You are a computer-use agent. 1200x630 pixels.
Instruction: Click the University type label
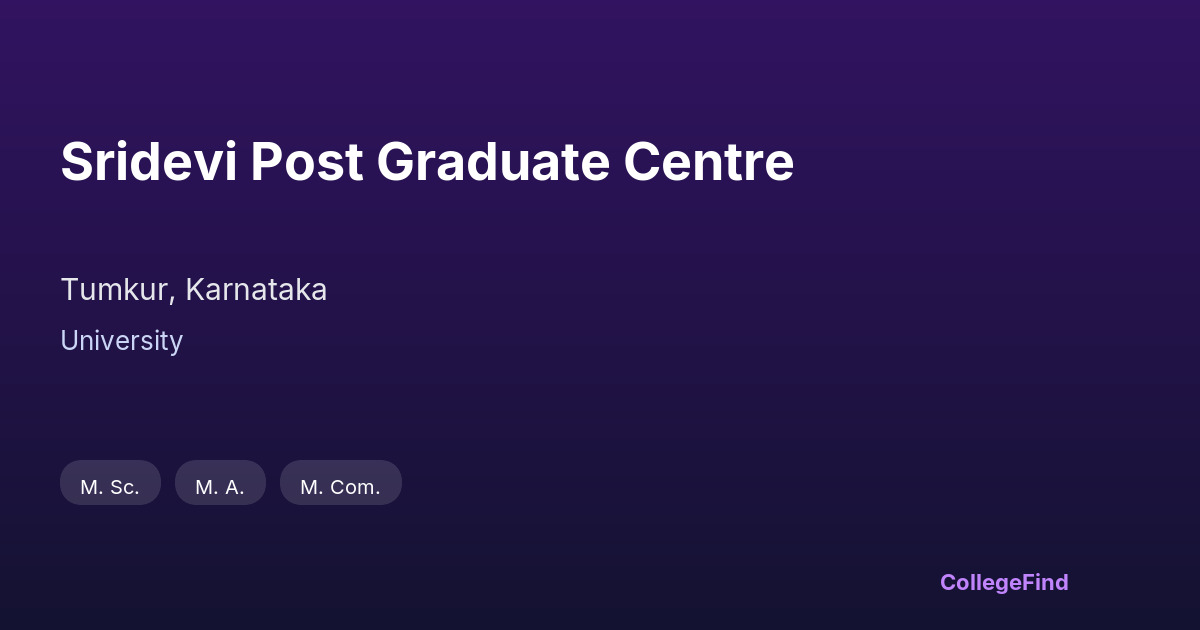(121, 341)
